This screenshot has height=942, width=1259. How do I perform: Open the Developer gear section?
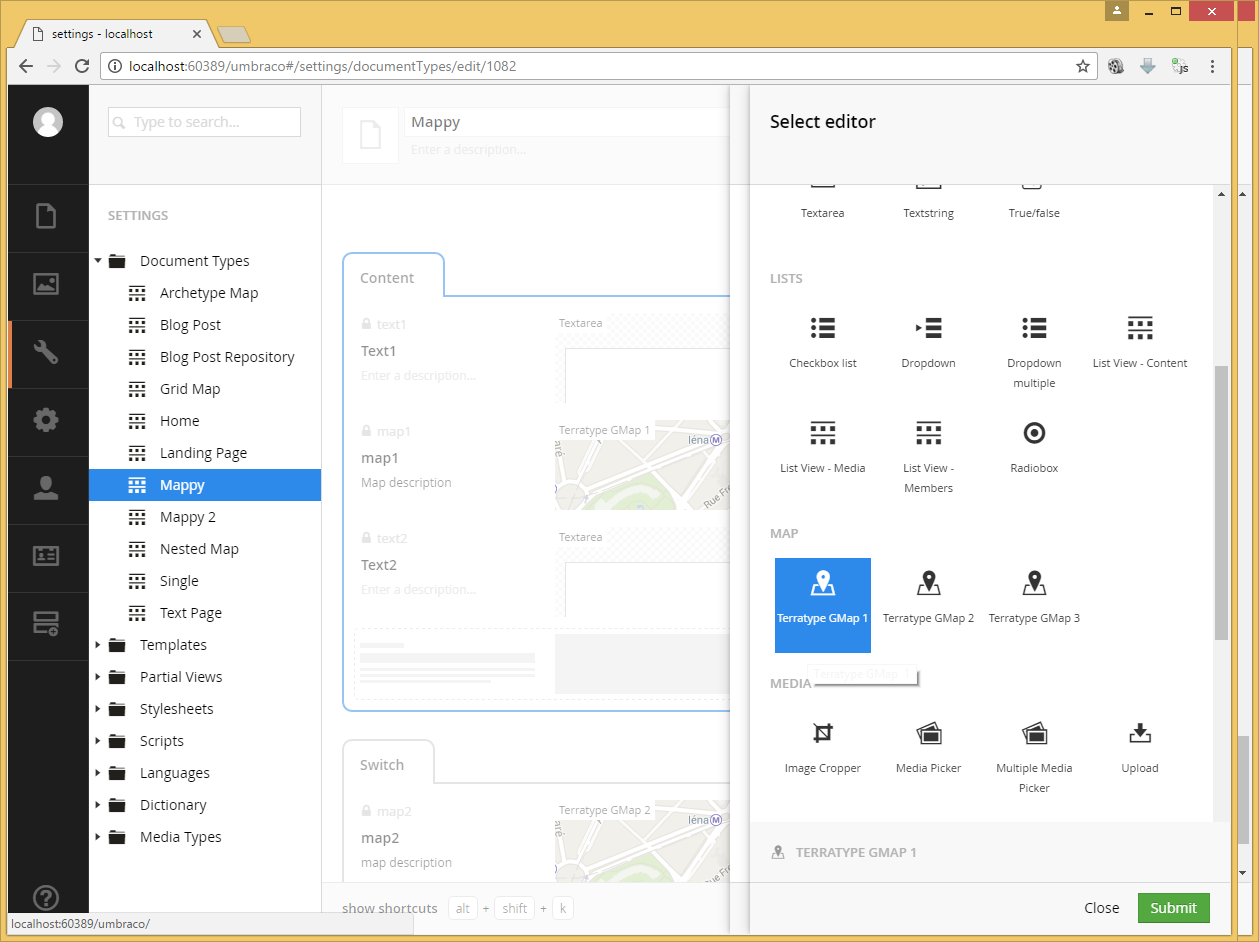[x=46, y=421]
